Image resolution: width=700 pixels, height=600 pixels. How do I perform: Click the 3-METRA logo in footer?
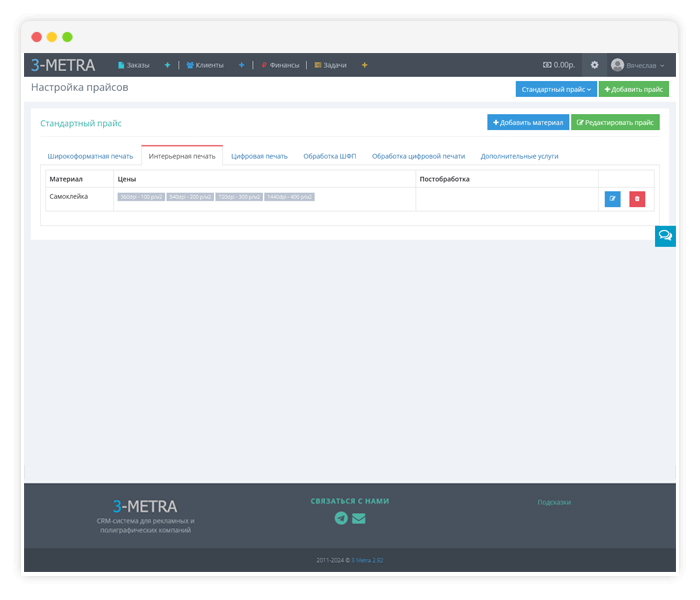(x=145, y=506)
